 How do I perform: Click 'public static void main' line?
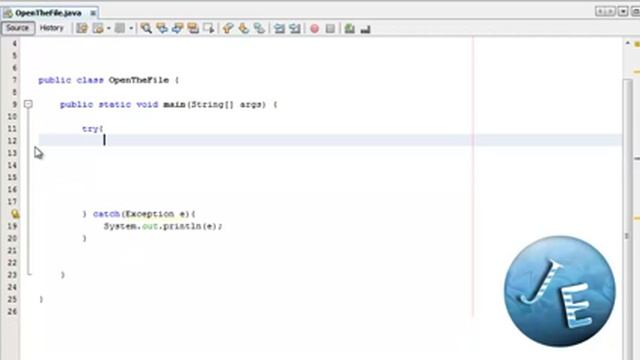pyautogui.click(x=169, y=104)
